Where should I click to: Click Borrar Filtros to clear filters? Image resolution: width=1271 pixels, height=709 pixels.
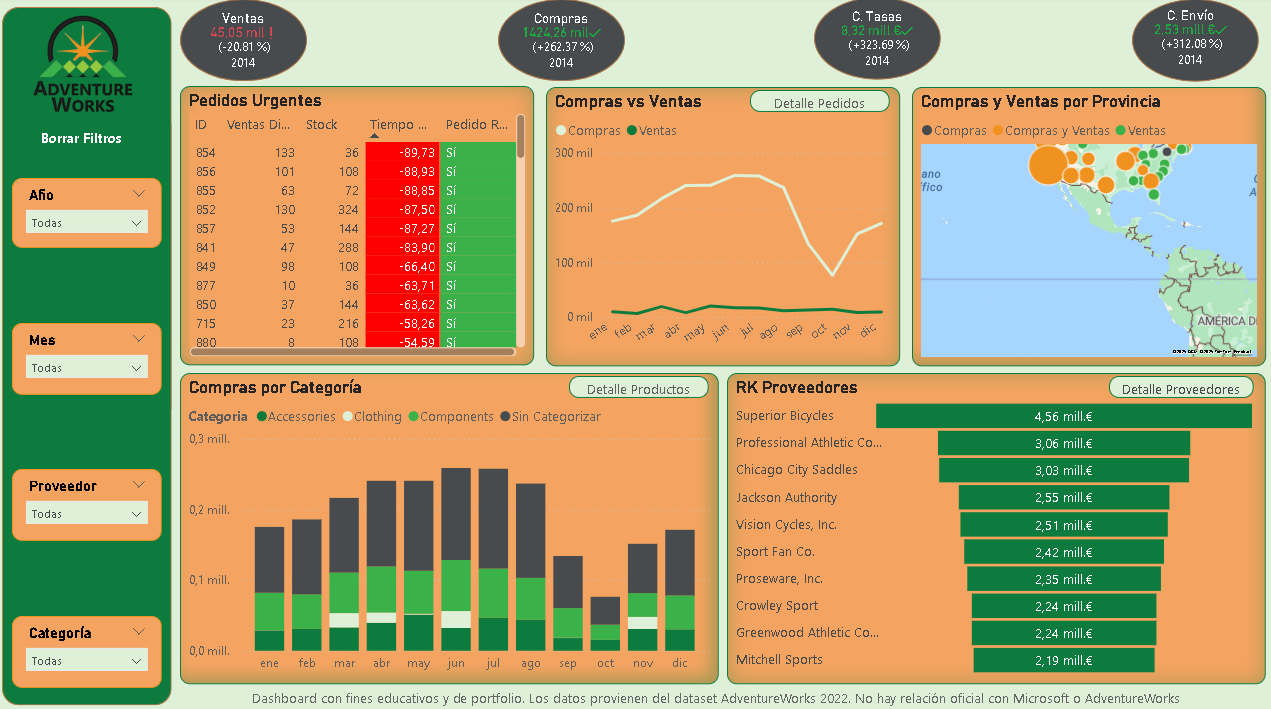[x=82, y=139]
